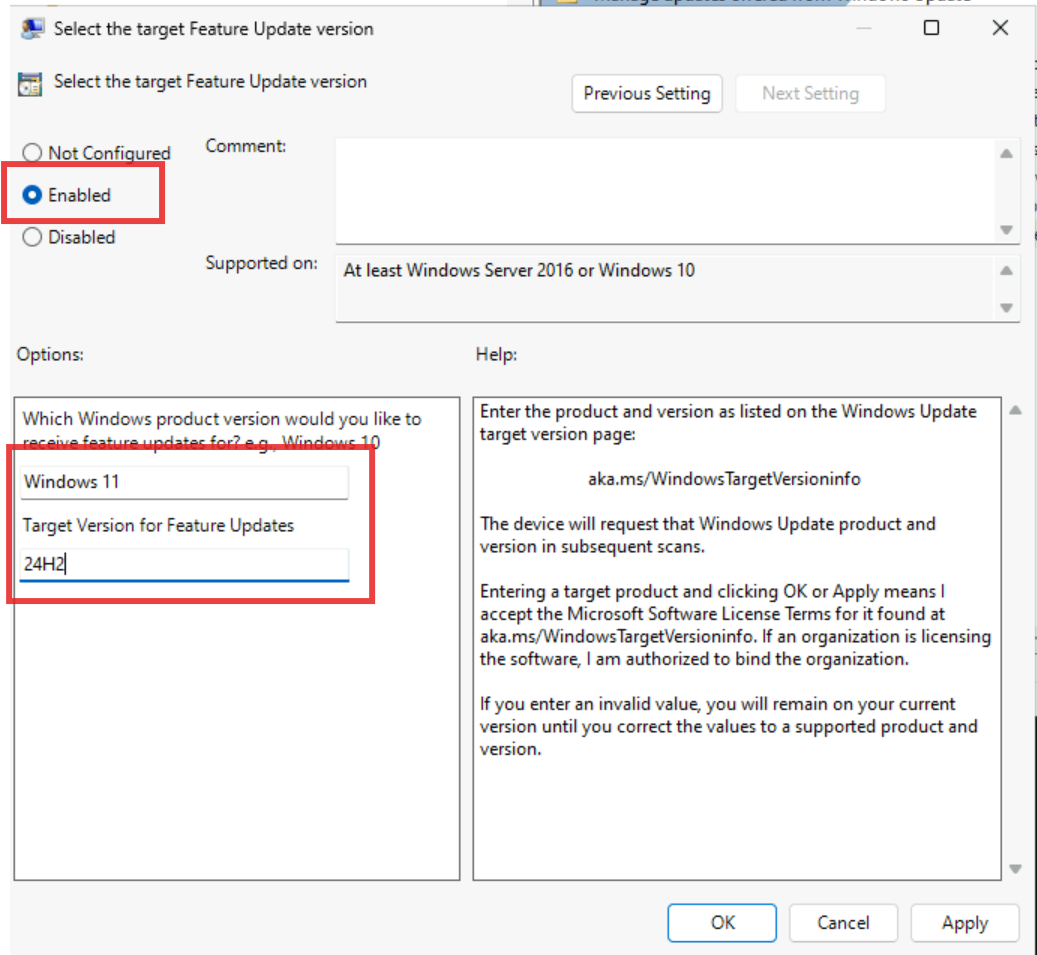
Task: Open the Previous Setting policy entry
Action: click(646, 93)
